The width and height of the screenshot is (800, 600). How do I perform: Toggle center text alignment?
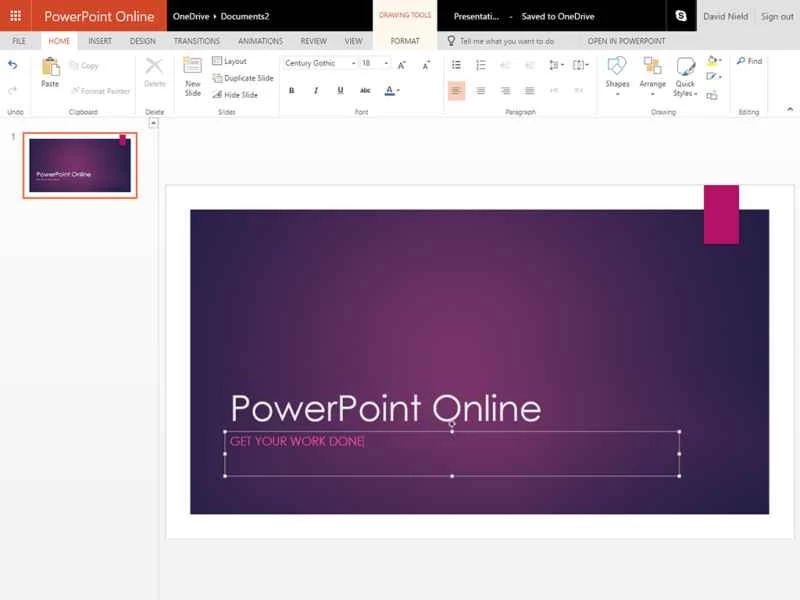[x=481, y=90]
